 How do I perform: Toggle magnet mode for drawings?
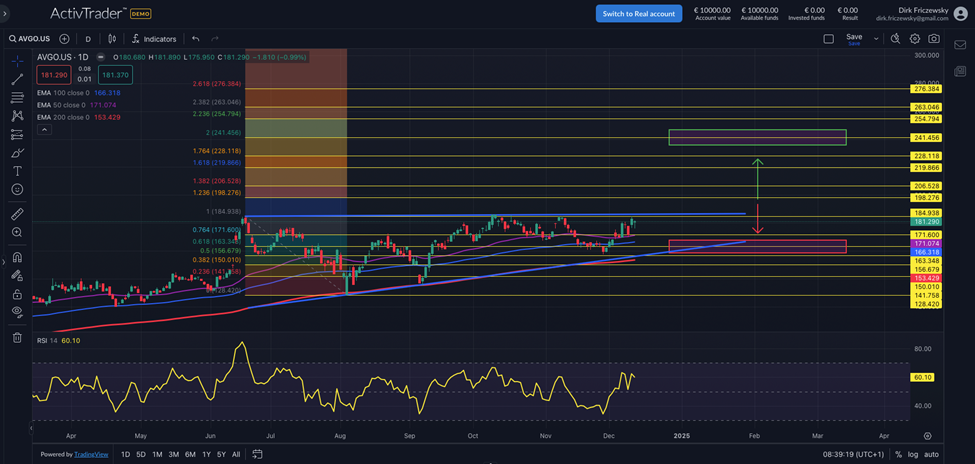click(x=17, y=257)
